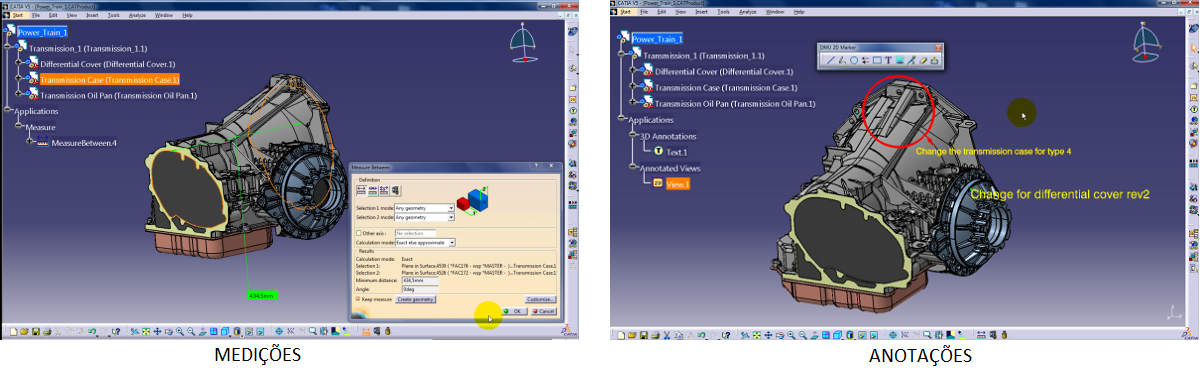Open the Calculation mode dropdown

pos(425,242)
